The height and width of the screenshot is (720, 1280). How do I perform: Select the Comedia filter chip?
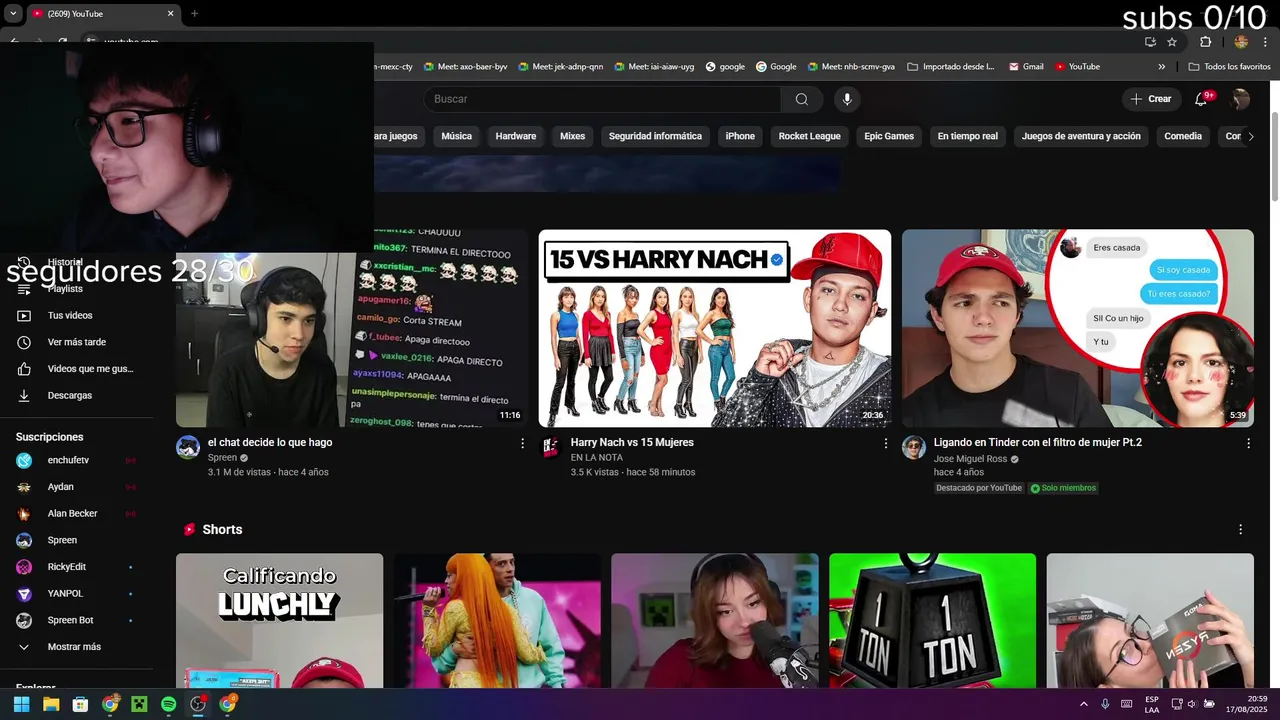point(1183,136)
